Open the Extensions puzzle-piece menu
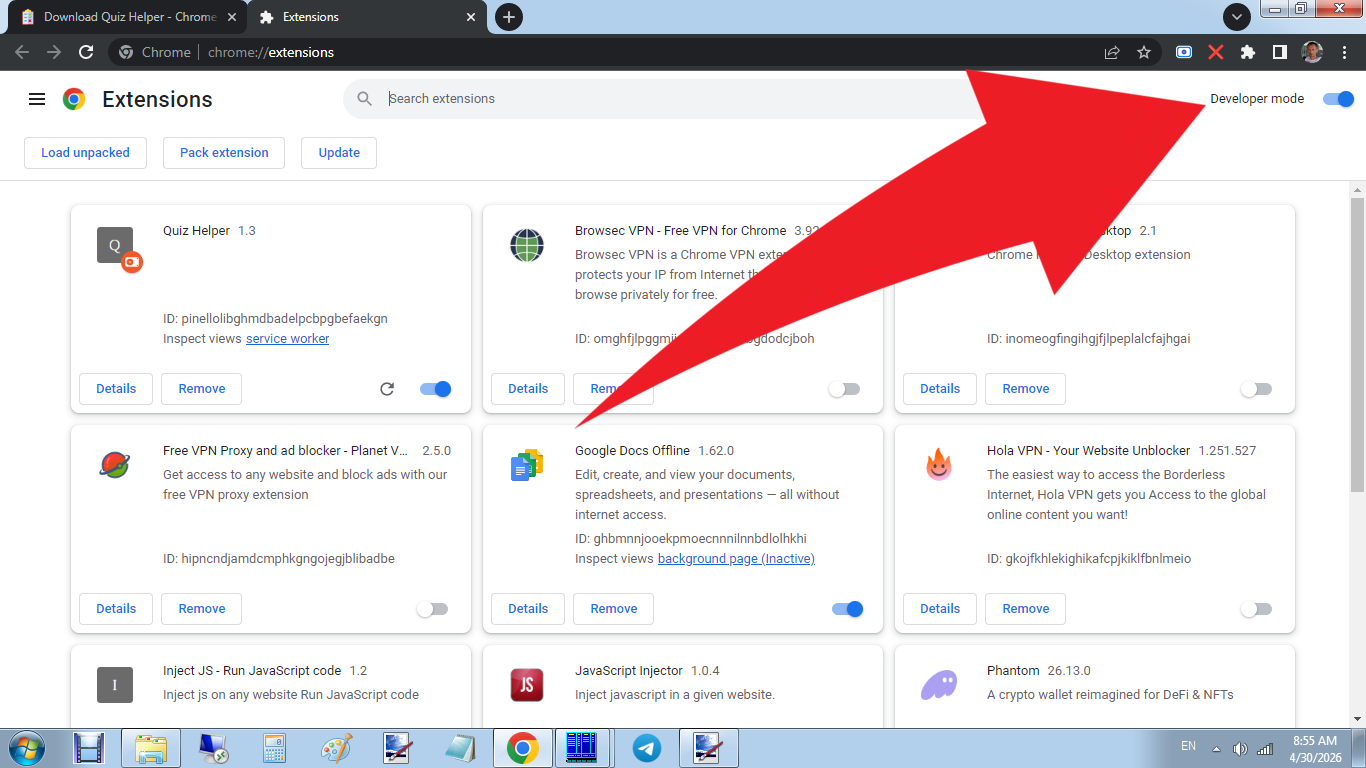The width and height of the screenshot is (1366, 768). pyautogui.click(x=1248, y=52)
